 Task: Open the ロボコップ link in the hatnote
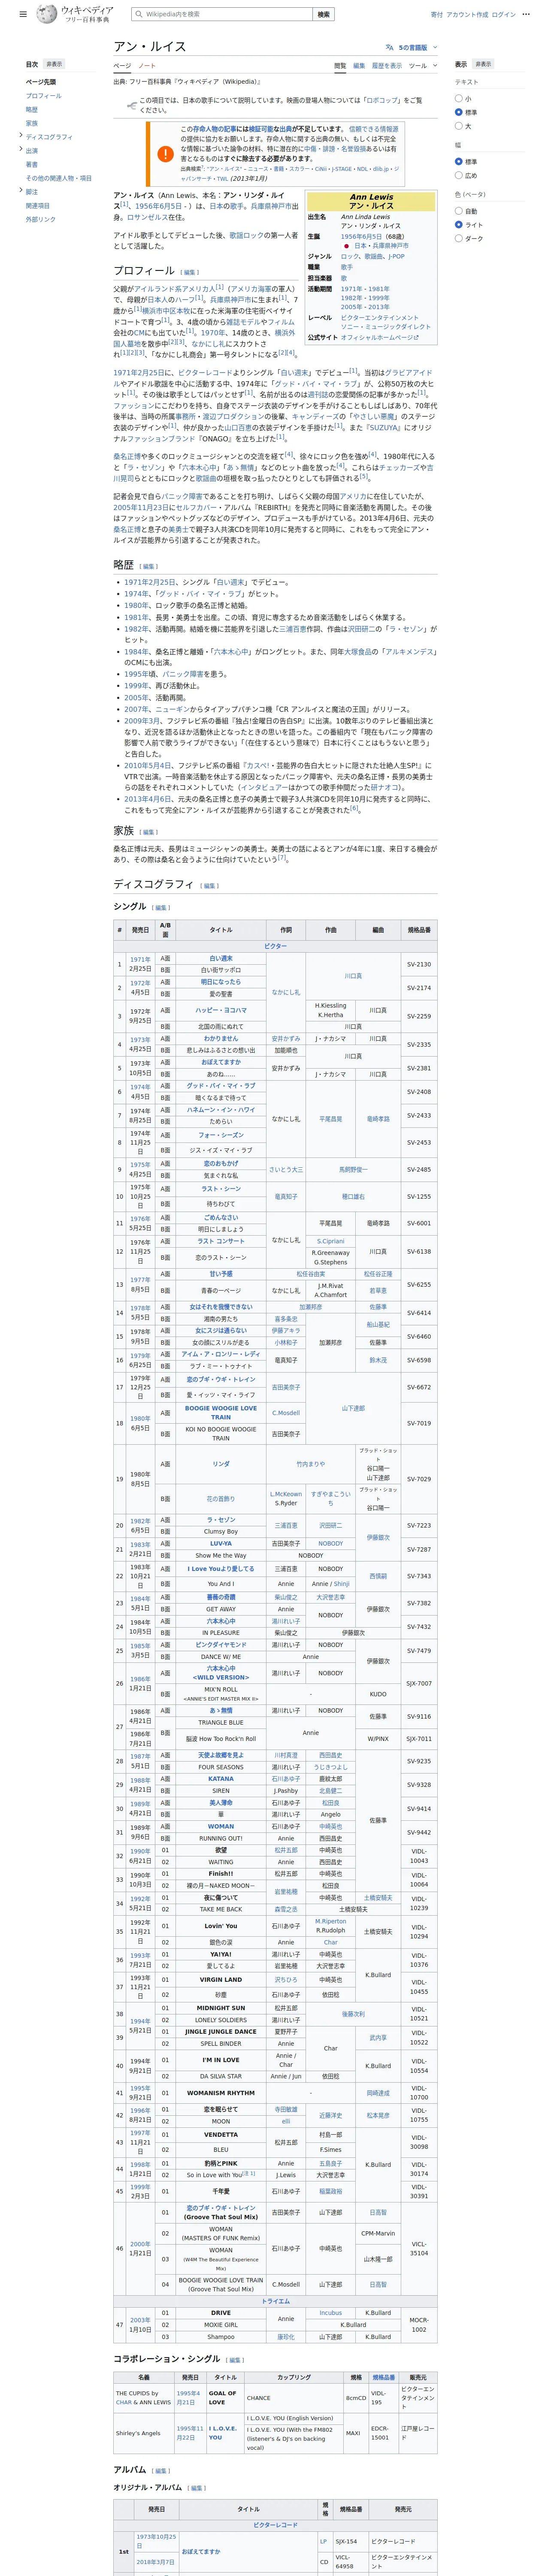coord(381,100)
